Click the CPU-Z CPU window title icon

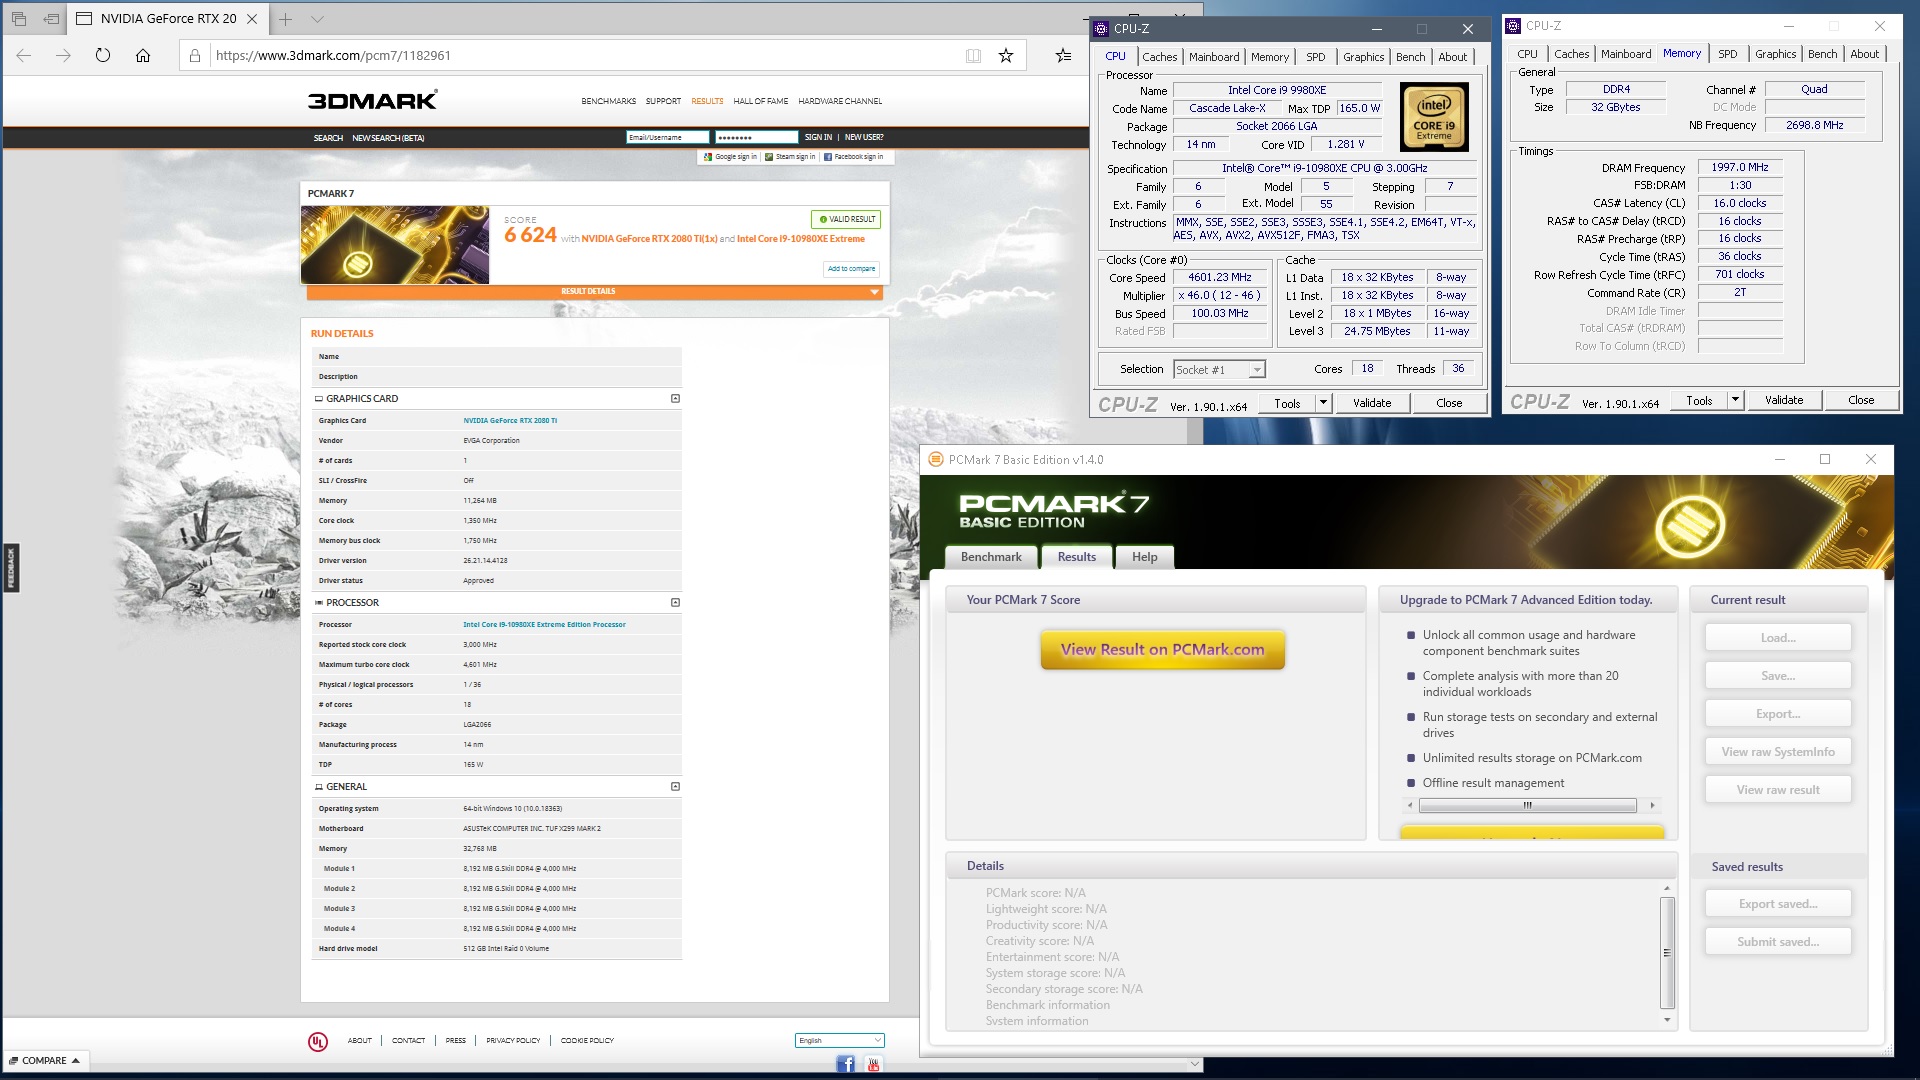point(1101,29)
